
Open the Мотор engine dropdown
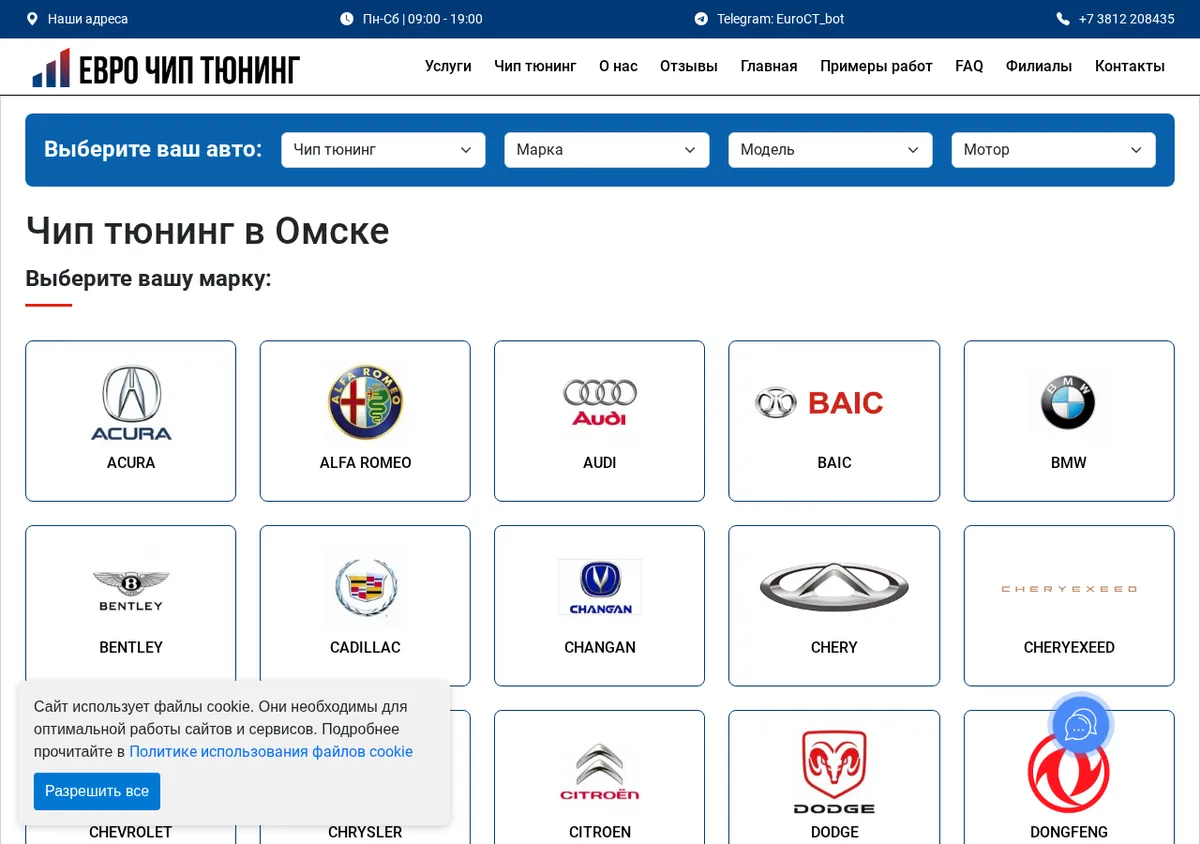coord(1053,150)
